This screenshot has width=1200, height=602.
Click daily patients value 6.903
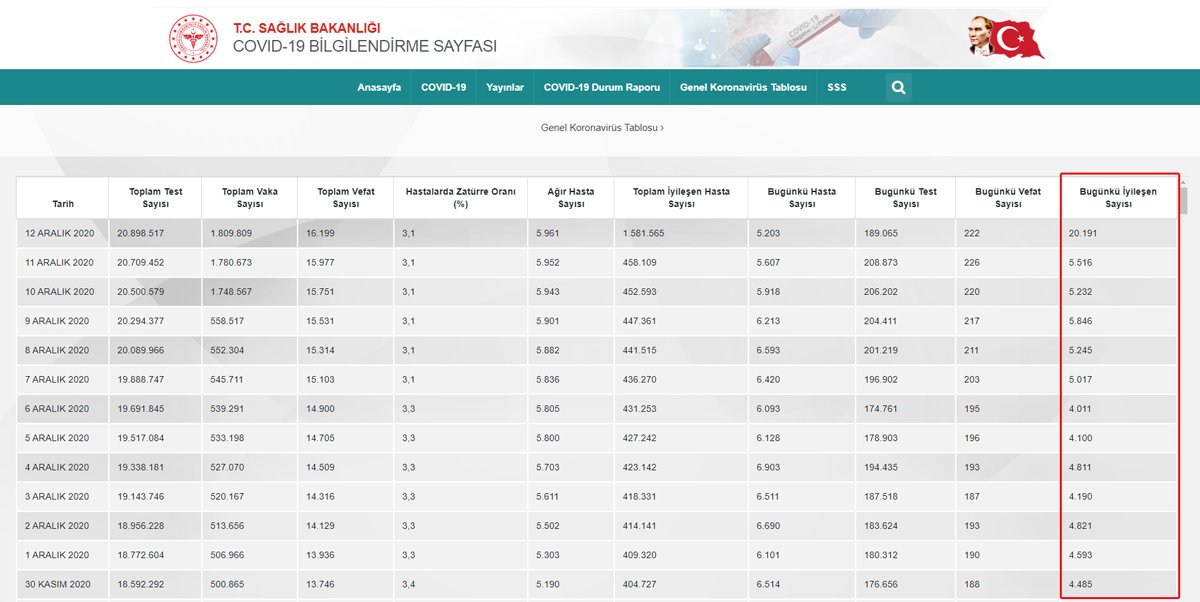769,467
